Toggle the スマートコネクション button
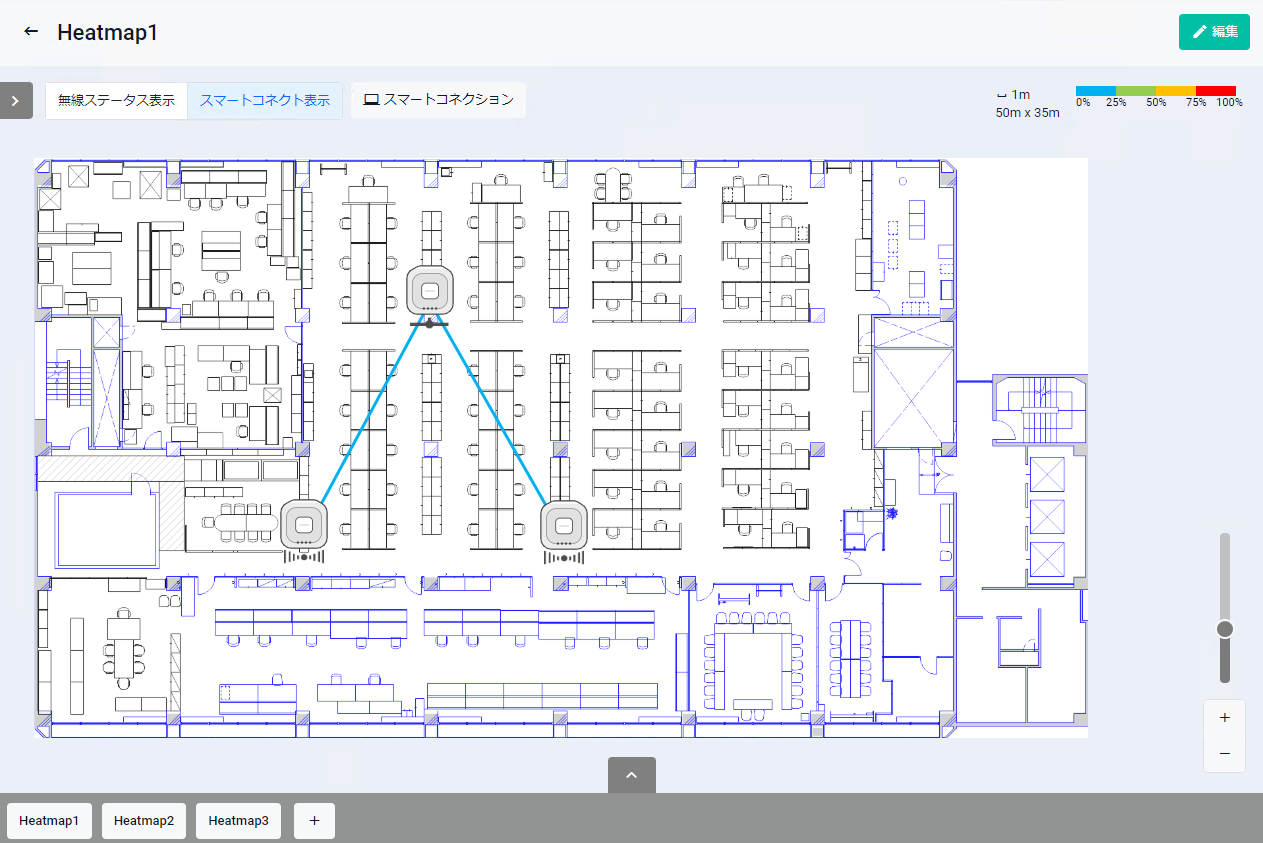Viewport: 1263px width, 843px height. point(438,100)
